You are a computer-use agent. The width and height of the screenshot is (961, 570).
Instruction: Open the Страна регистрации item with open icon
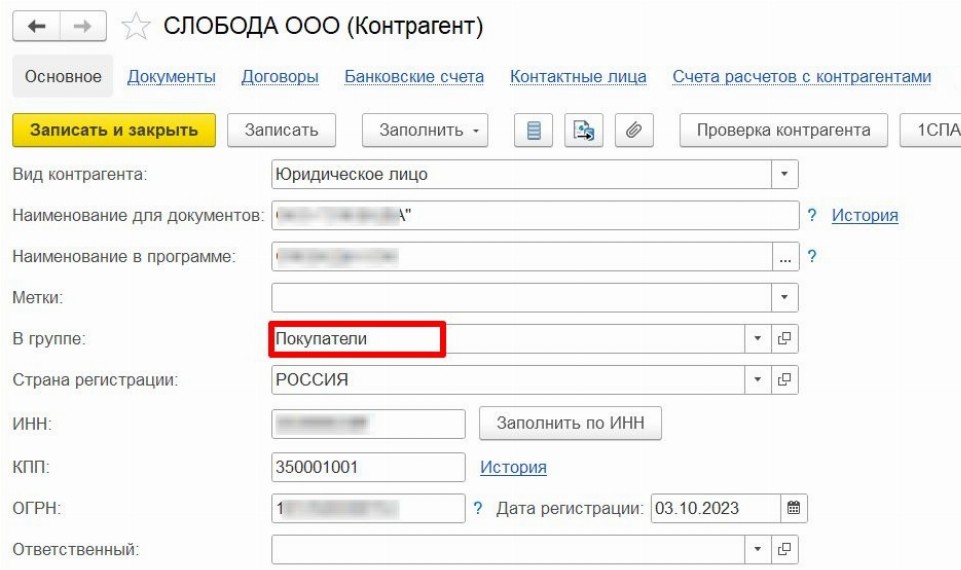coord(787,381)
